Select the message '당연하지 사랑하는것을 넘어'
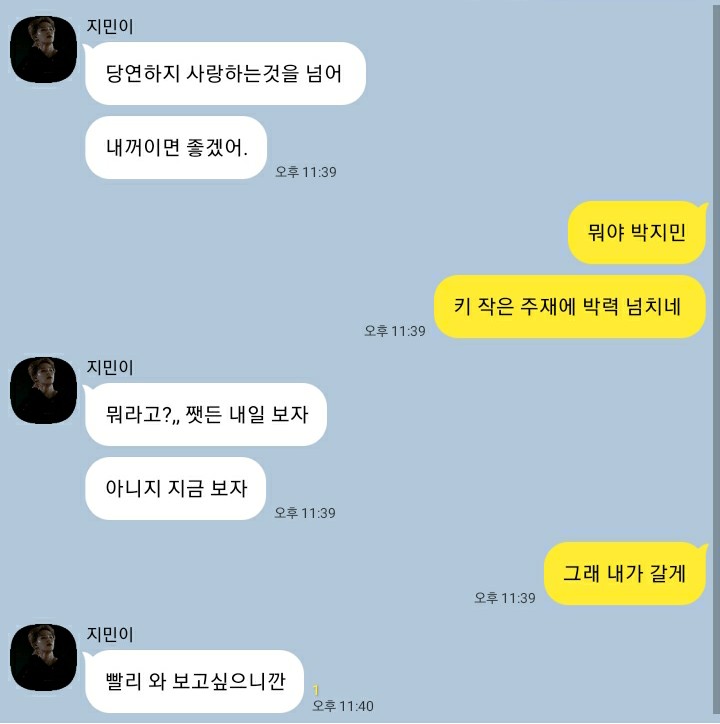 [225, 73]
